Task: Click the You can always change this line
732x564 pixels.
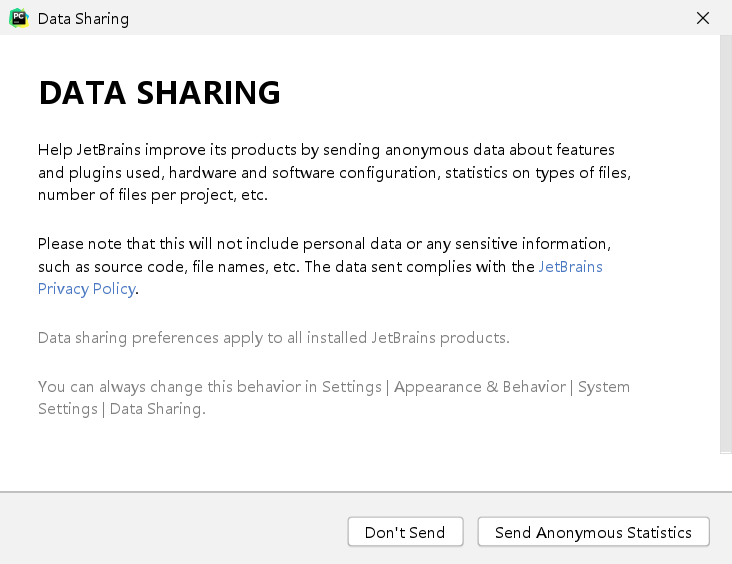Action: coord(333,387)
